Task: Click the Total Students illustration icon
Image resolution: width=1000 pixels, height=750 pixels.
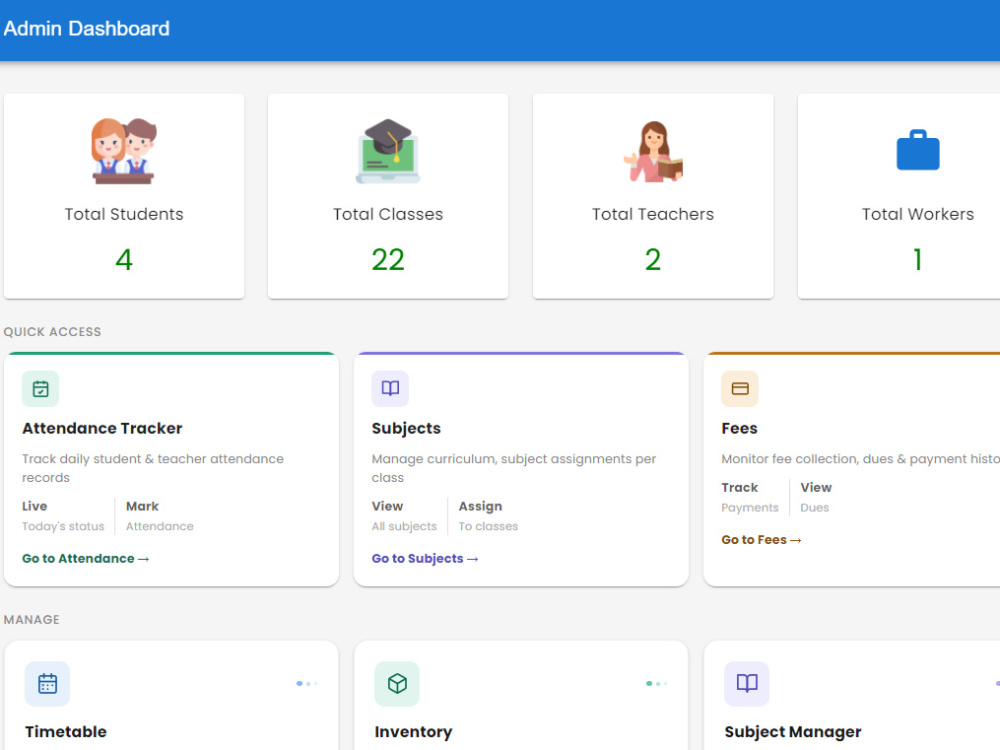Action: click(124, 151)
